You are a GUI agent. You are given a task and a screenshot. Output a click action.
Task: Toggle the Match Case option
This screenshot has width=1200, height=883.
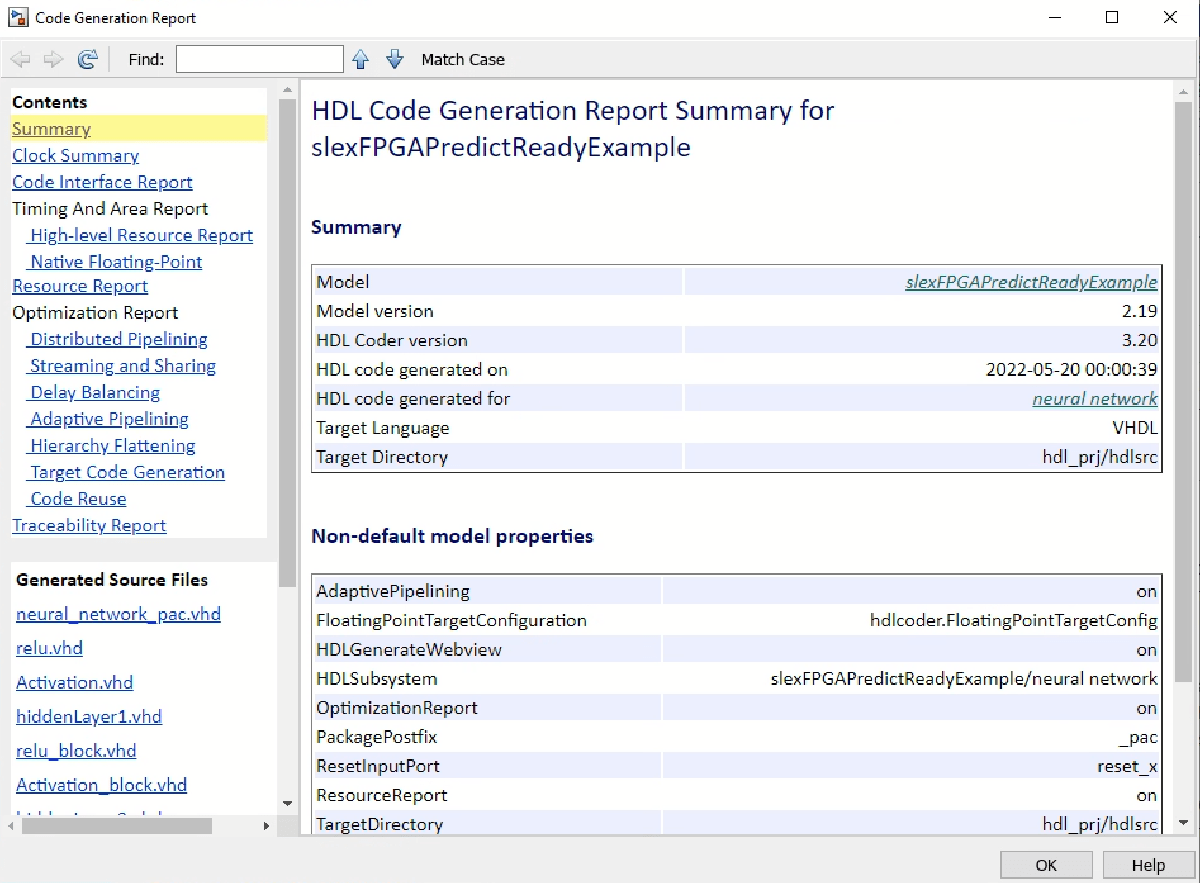coord(463,60)
